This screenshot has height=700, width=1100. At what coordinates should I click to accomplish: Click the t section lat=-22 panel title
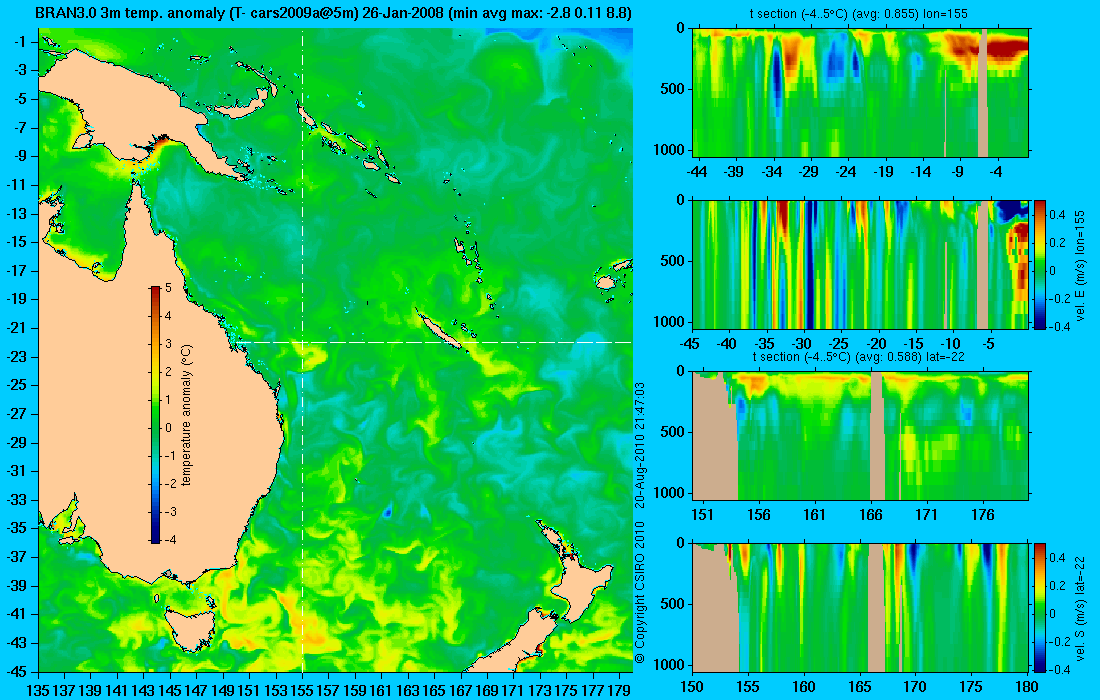point(860,357)
